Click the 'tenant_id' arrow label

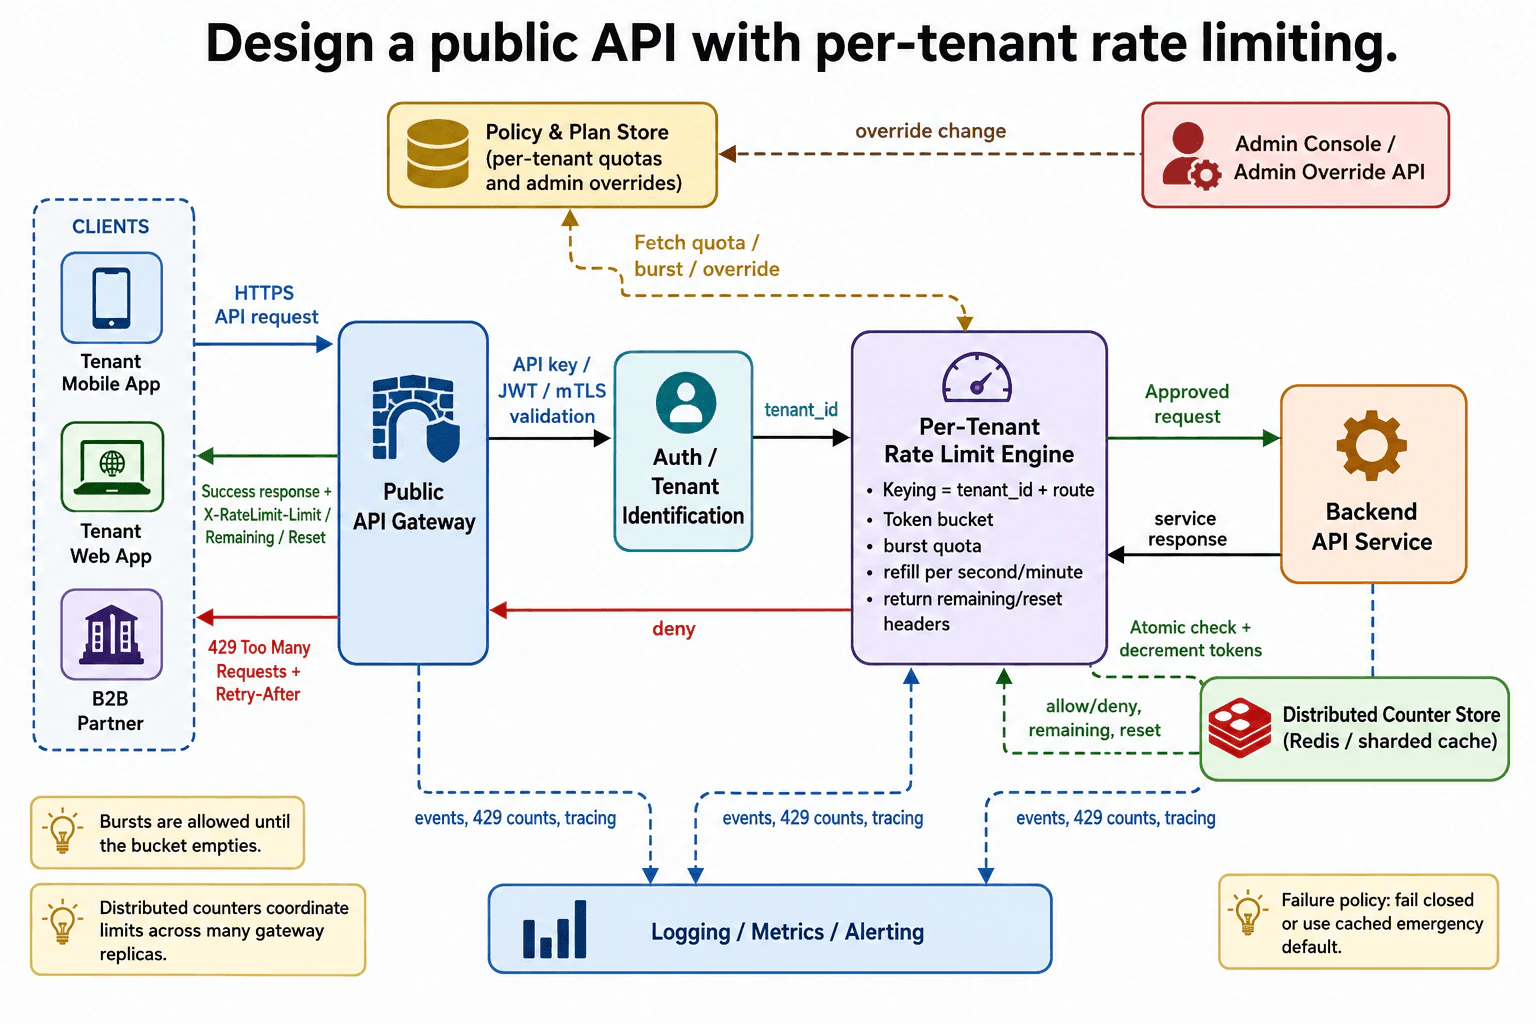[801, 410]
